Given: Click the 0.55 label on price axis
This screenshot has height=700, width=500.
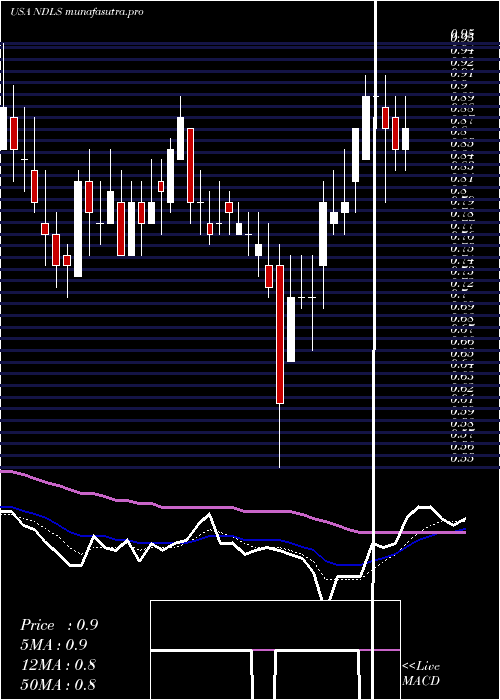Looking at the screenshot, I should click(462, 458).
